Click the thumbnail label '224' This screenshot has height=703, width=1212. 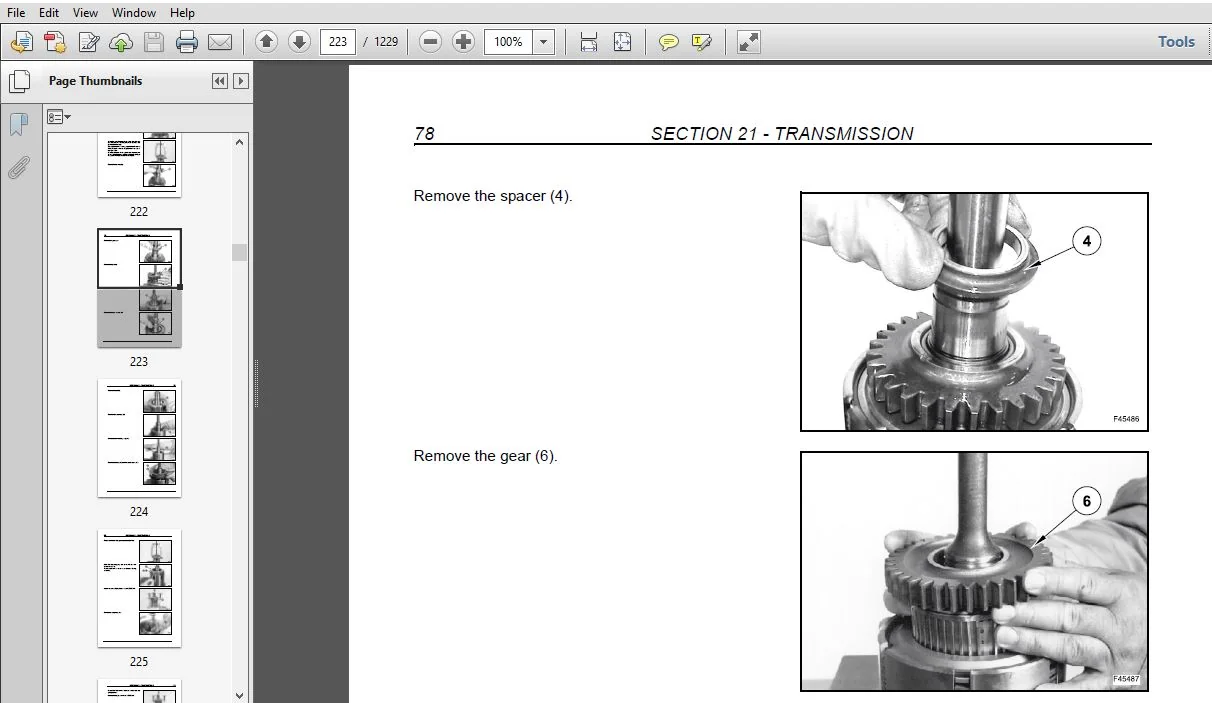[139, 512]
